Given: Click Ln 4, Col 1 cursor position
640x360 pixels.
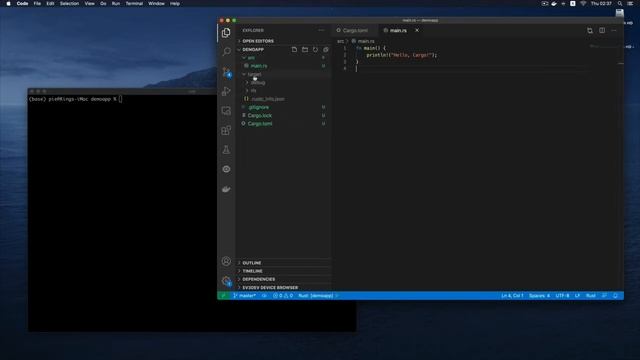Looking at the screenshot, I should (512, 296).
